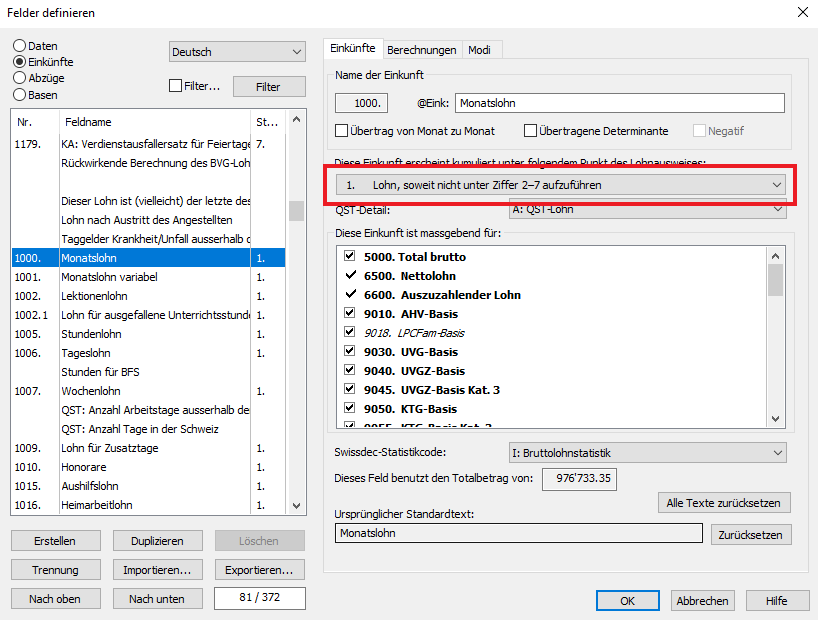This screenshot has height=620, width=818.
Task: Click the @Eink Monatslohn text field
Action: pyautogui.click(x=619, y=103)
